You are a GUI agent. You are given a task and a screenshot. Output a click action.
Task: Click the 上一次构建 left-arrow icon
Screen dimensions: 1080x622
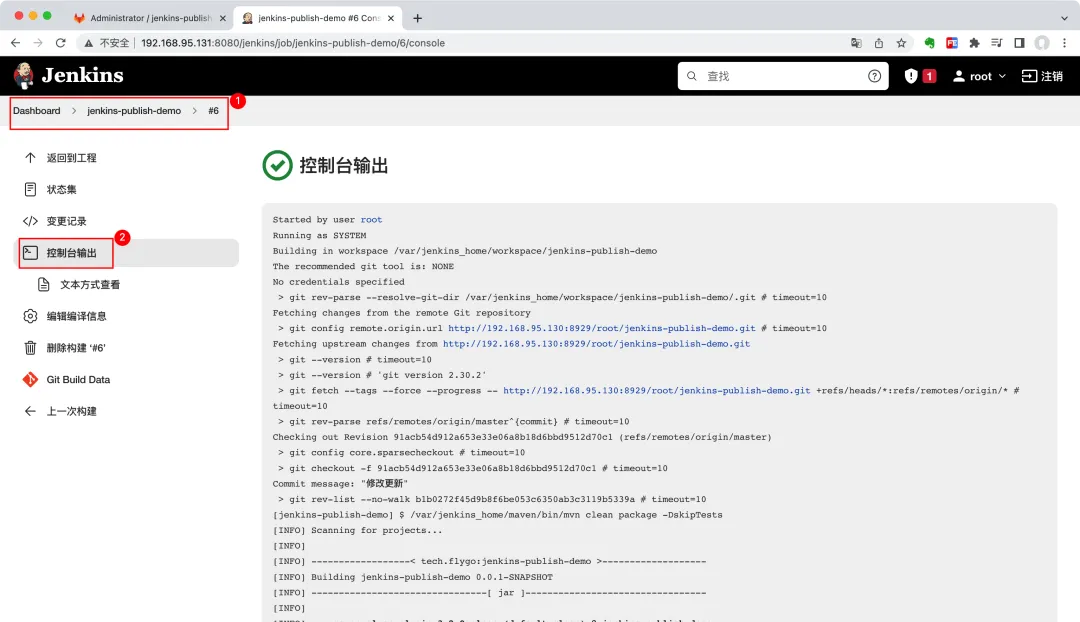point(30,411)
